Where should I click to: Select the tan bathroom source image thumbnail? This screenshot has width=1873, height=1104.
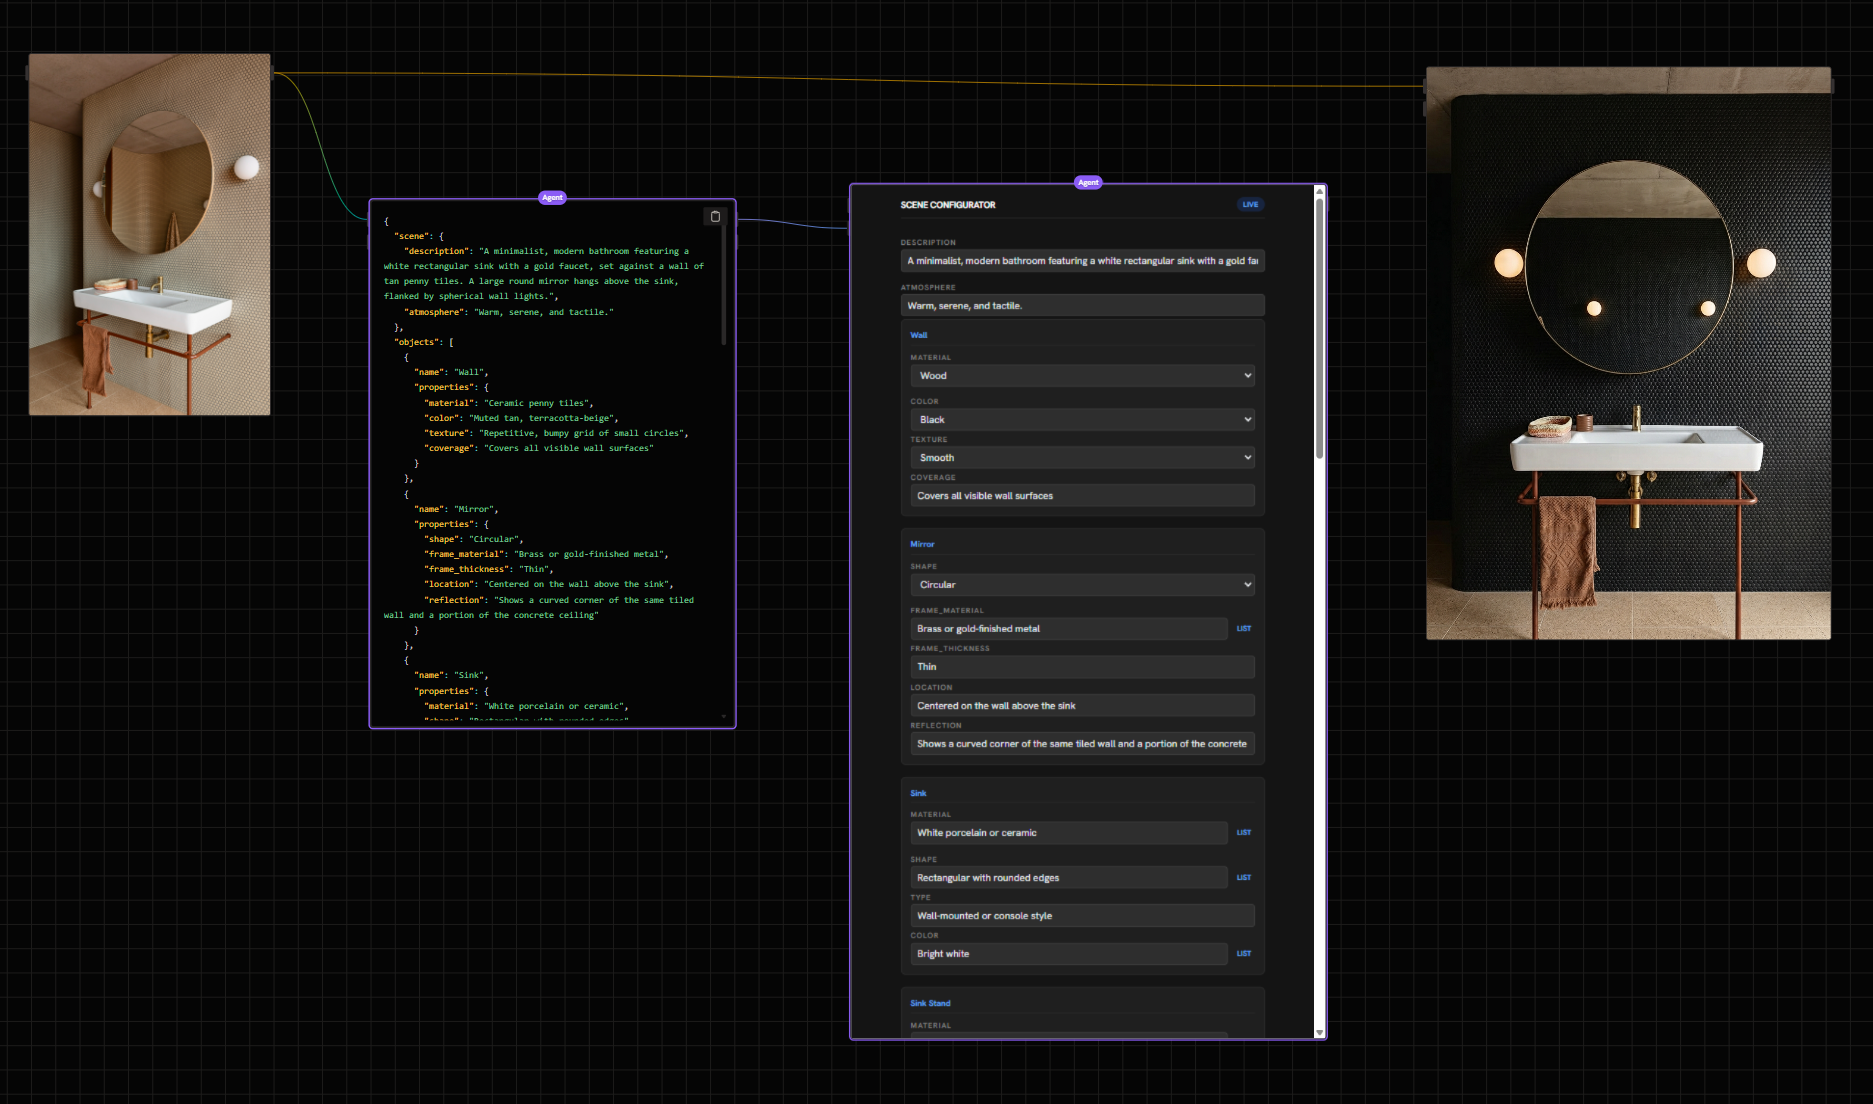click(149, 234)
